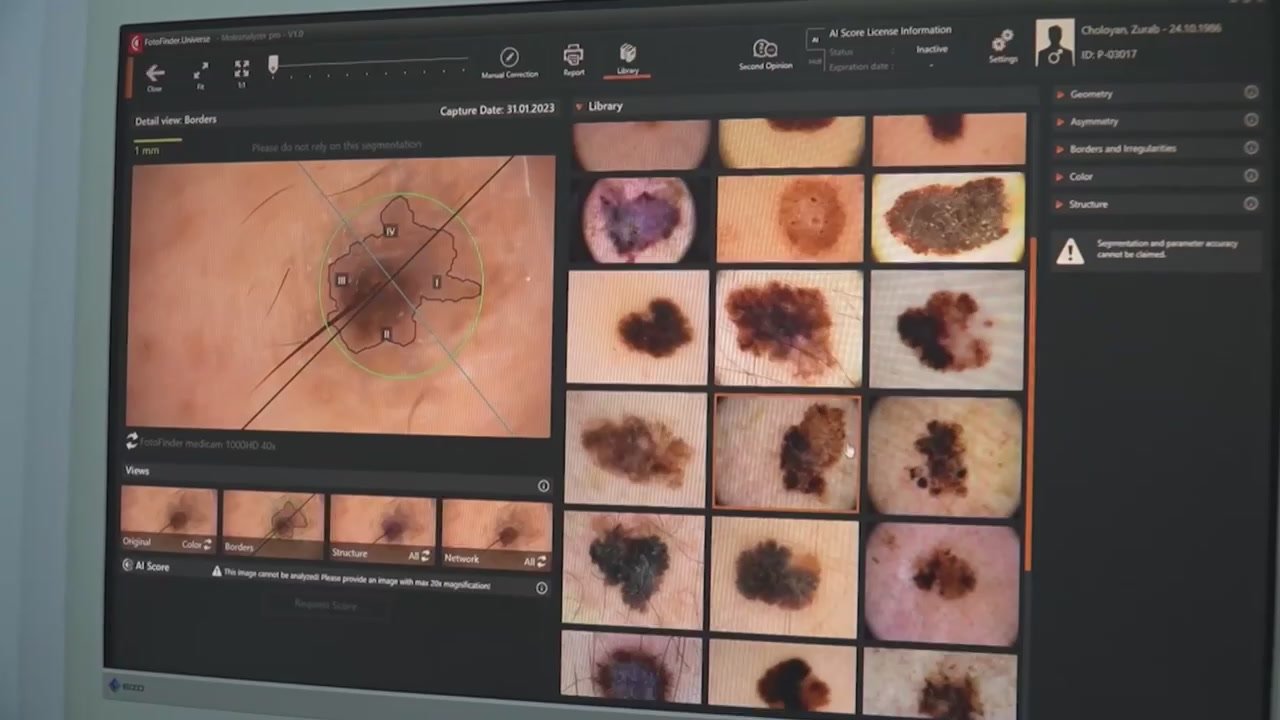Viewport: 1280px width, 720px height.
Task: Open the Settings gears icon
Action: pos(1002,42)
